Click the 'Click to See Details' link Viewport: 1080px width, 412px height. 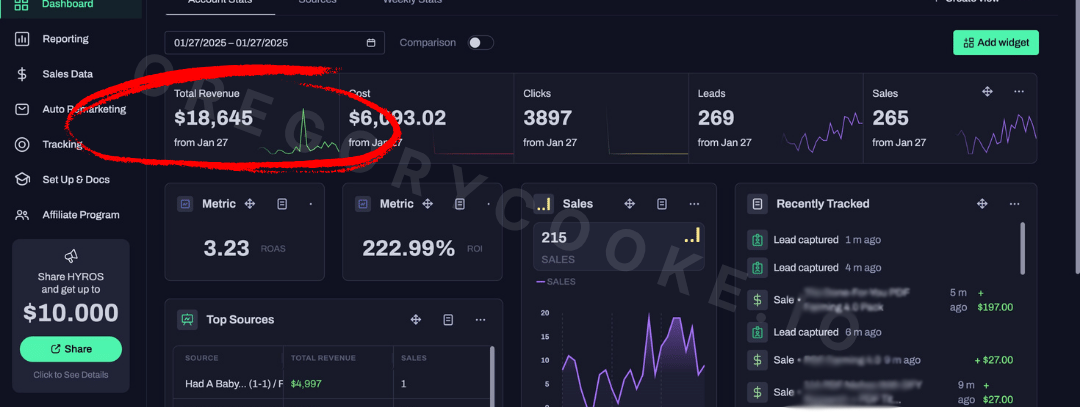click(x=71, y=375)
